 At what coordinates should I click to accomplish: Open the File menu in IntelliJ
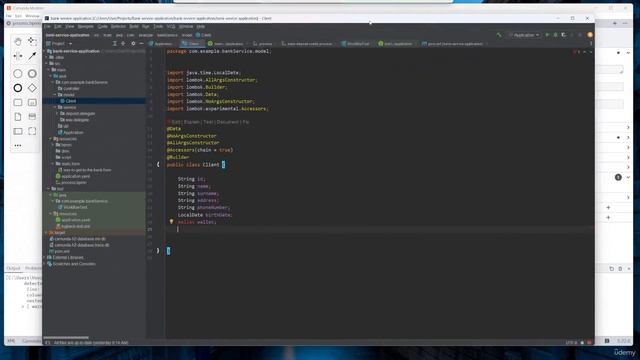coord(47,27)
